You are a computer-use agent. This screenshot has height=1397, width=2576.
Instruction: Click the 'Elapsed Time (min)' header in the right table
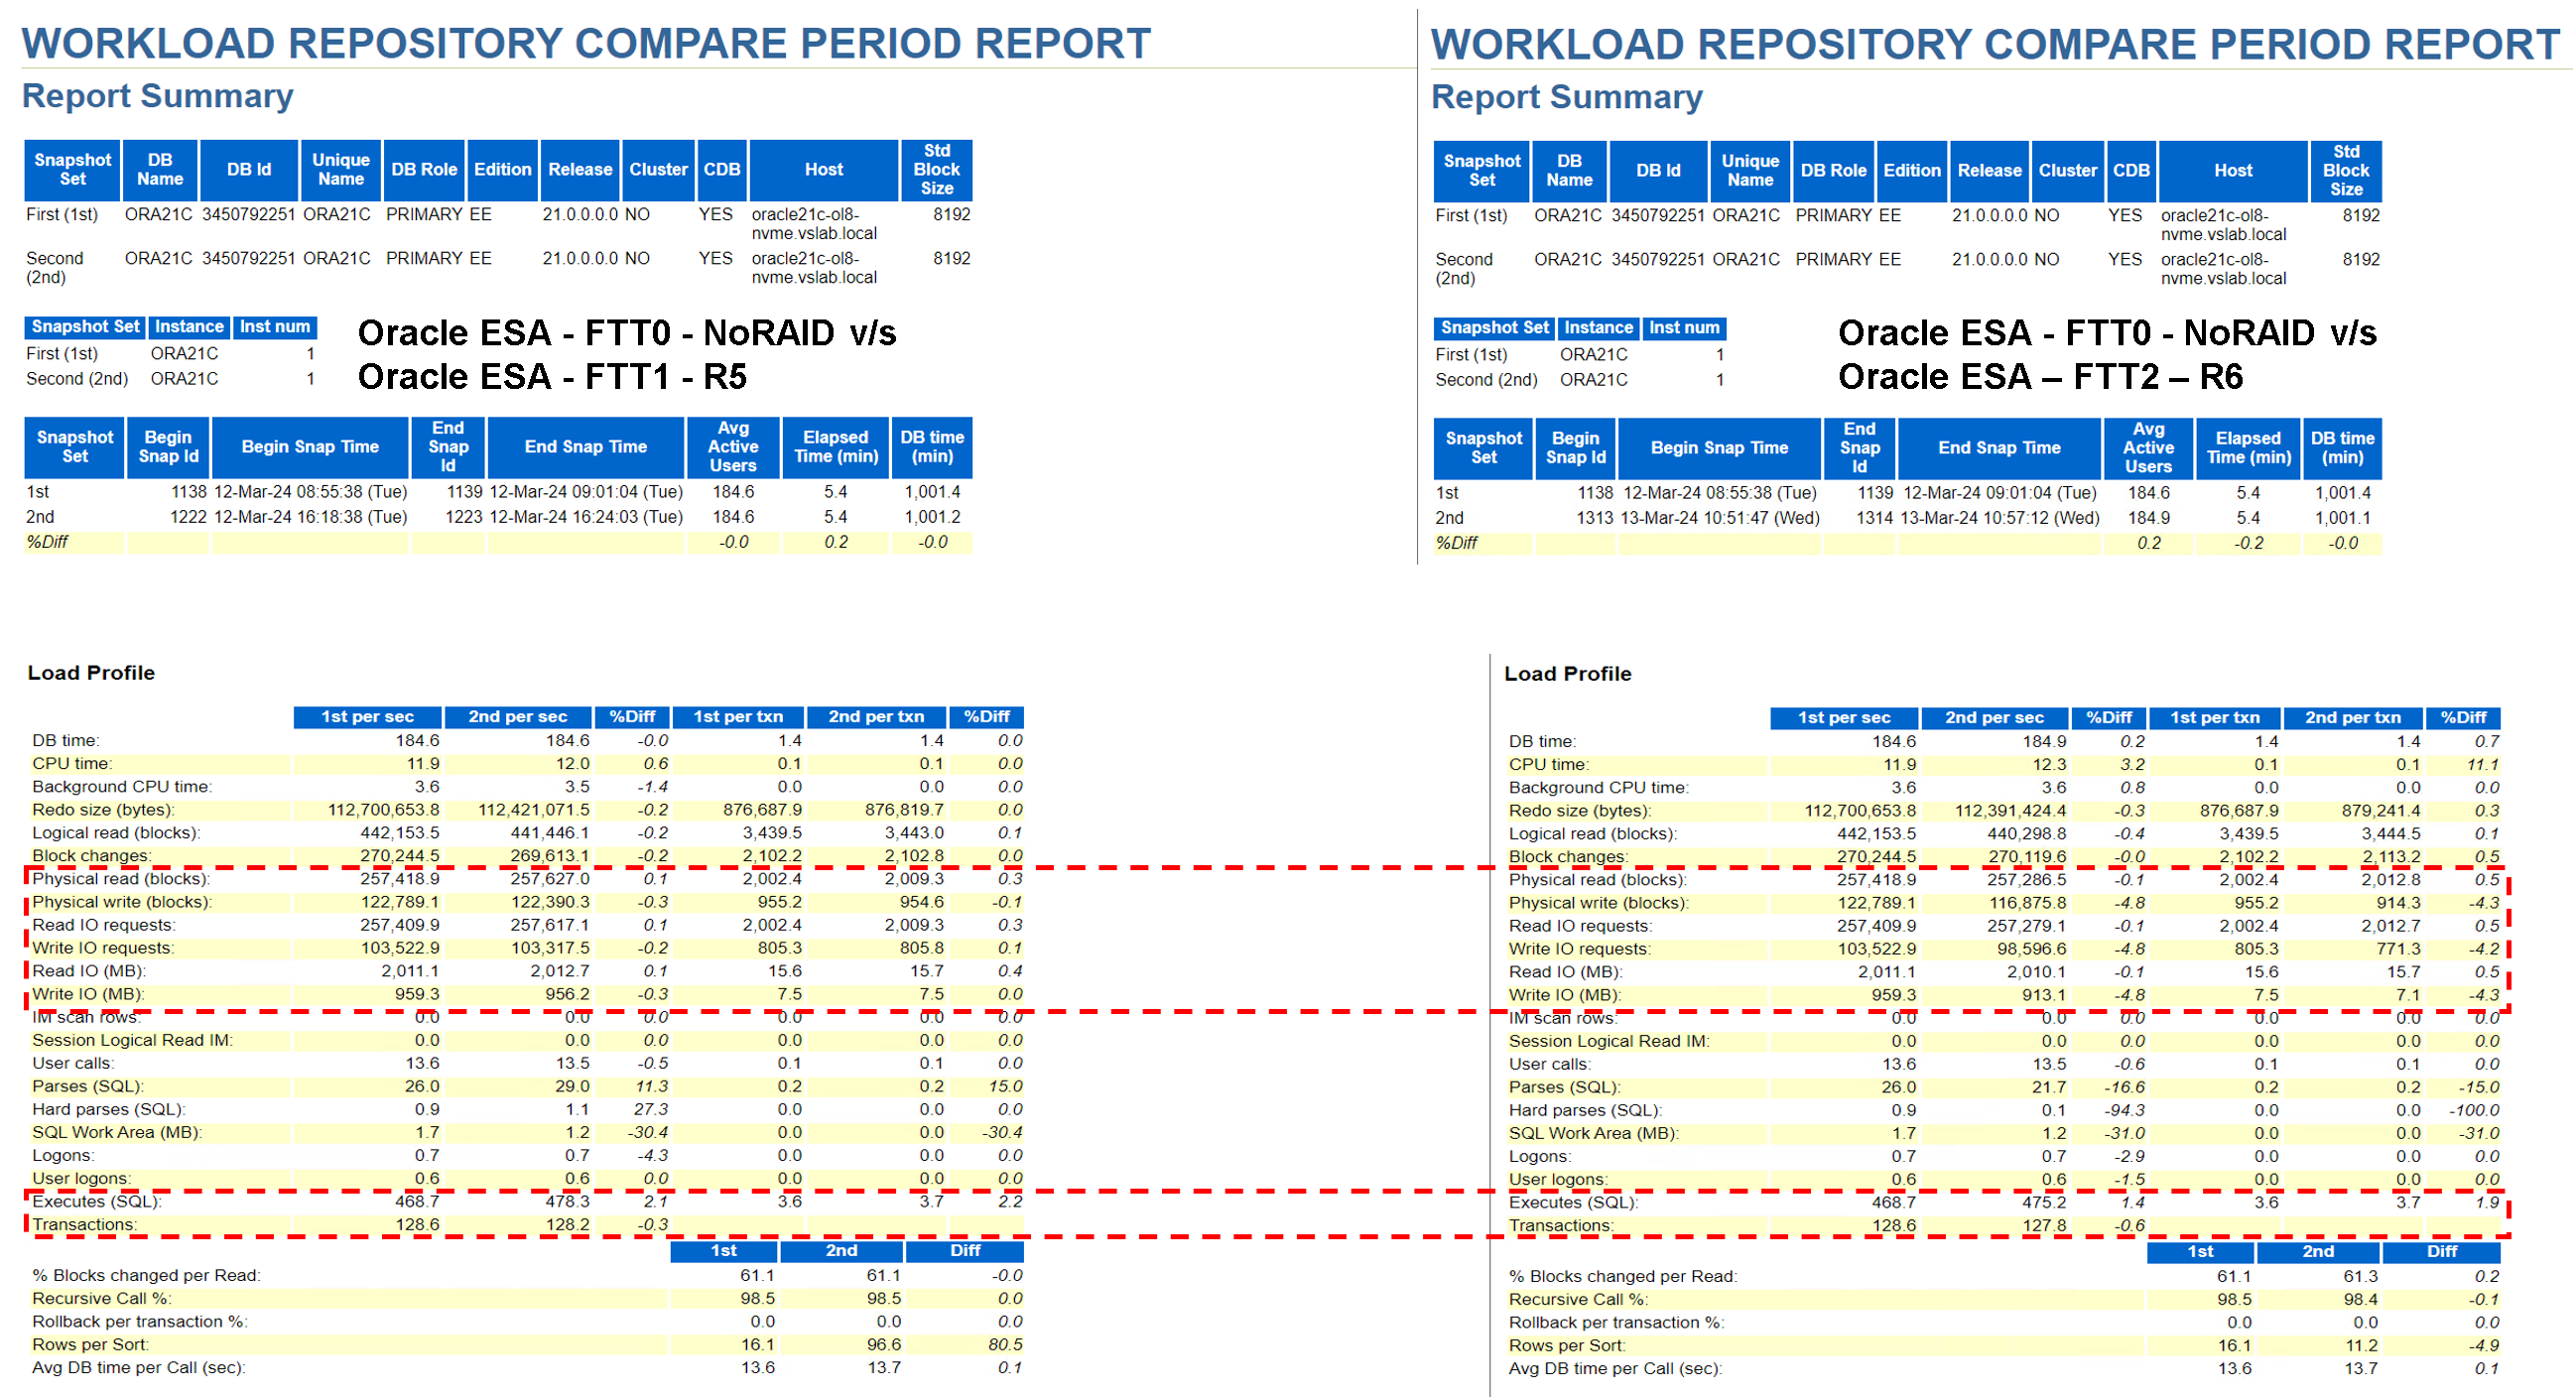(x=2248, y=448)
